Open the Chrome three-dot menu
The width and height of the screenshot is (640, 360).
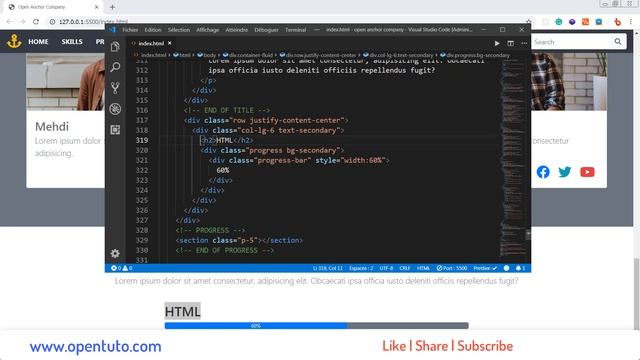coord(631,22)
